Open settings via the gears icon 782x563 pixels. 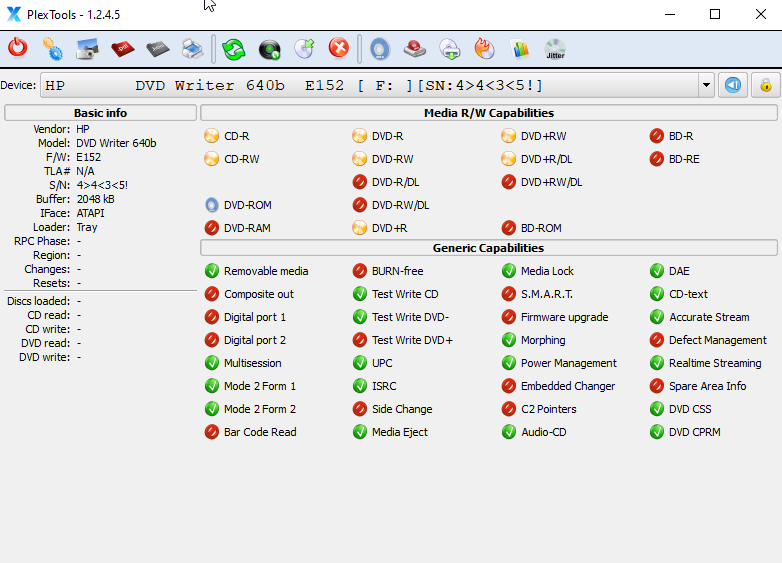pos(52,49)
